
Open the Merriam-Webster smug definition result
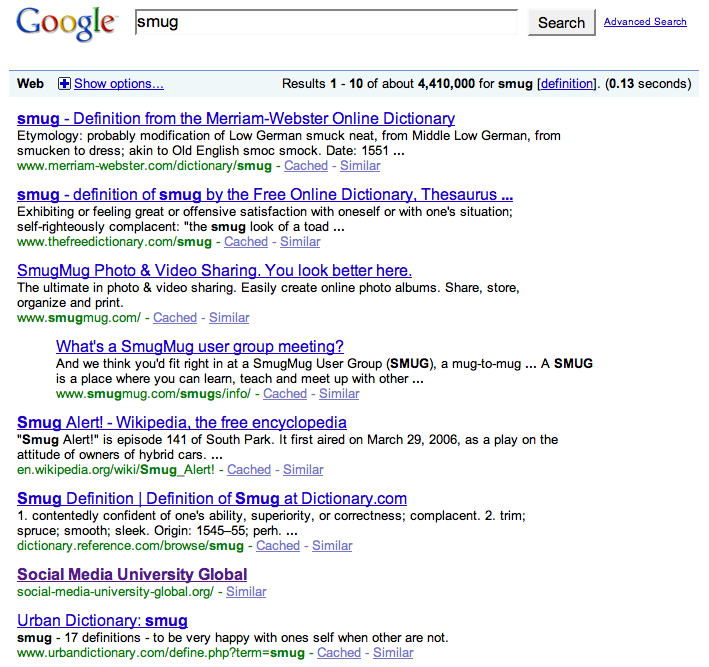click(x=236, y=119)
